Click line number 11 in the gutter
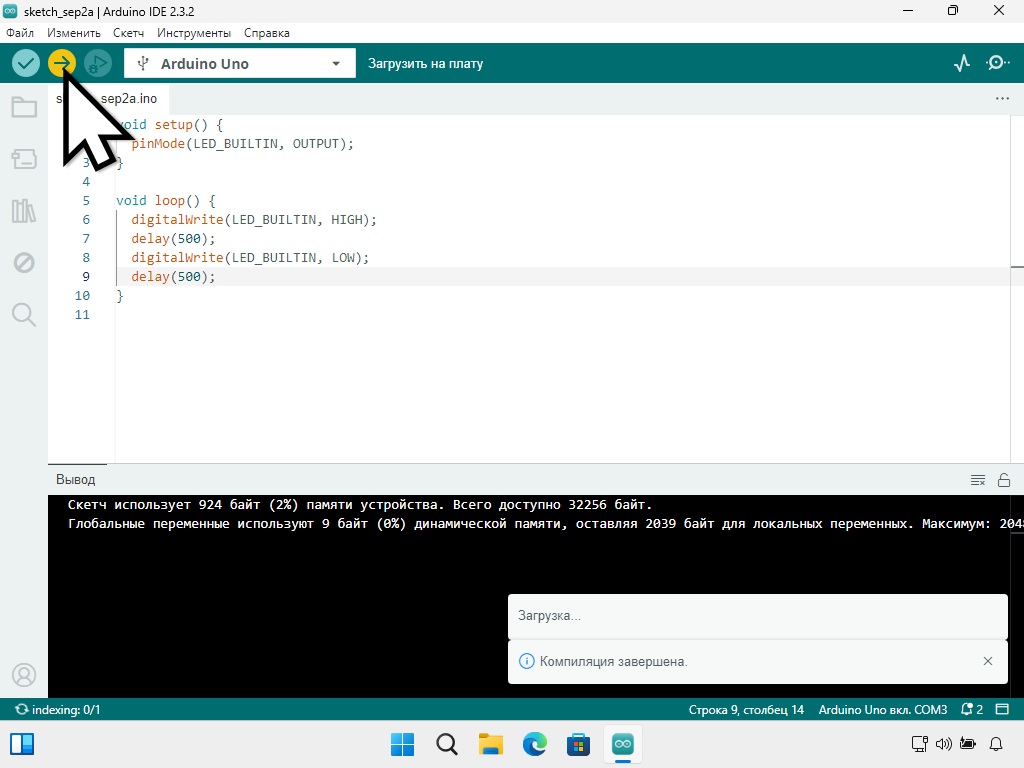This screenshot has height=768, width=1024. pyautogui.click(x=82, y=315)
